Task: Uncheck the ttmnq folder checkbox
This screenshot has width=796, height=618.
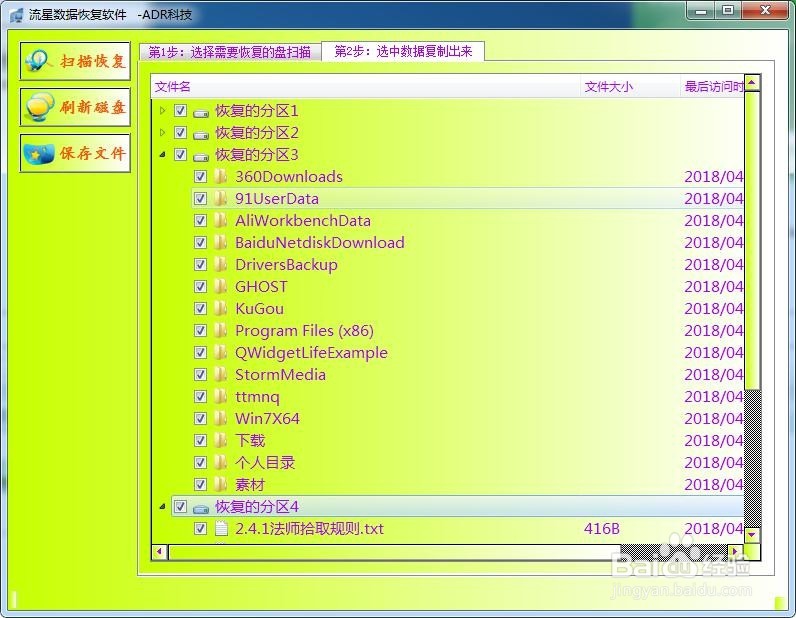Action: pyautogui.click(x=201, y=397)
